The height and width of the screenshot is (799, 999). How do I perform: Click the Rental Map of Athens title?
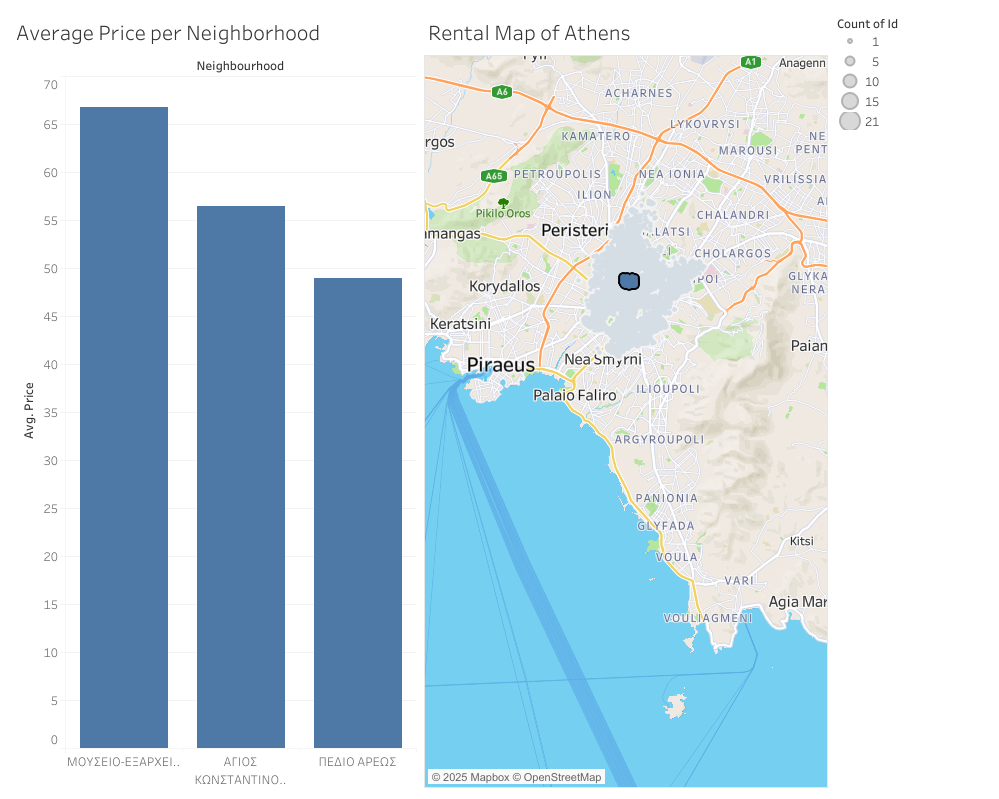click(x=529, y=33)
